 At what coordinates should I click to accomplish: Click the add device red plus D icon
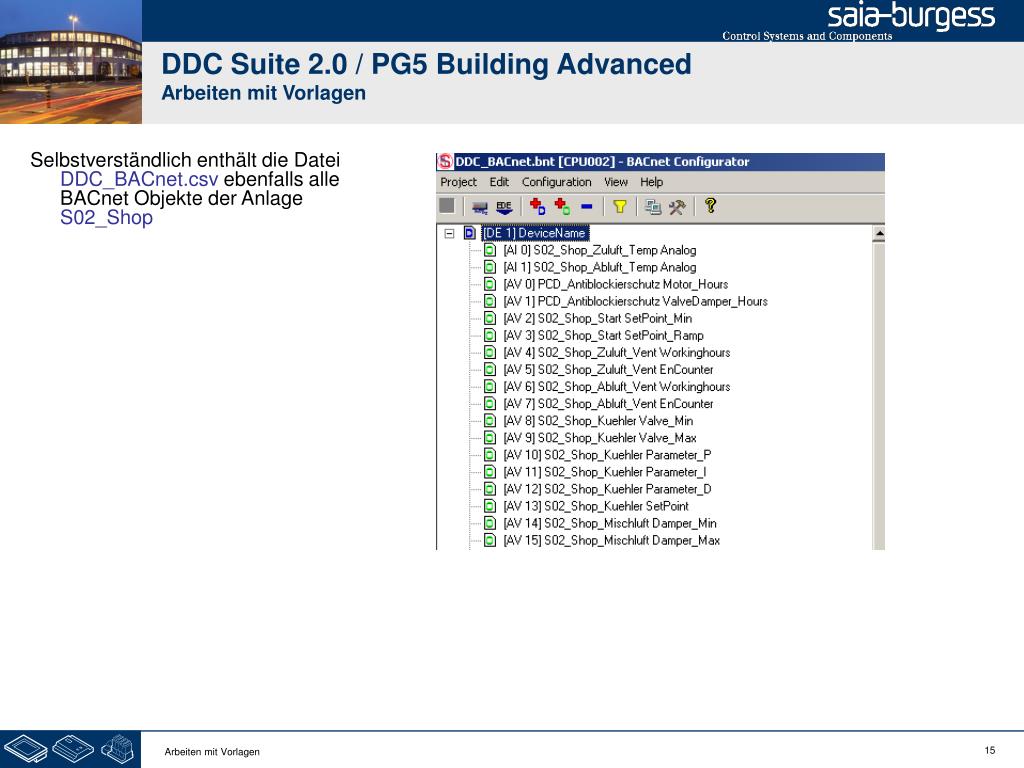click(537, 206)
